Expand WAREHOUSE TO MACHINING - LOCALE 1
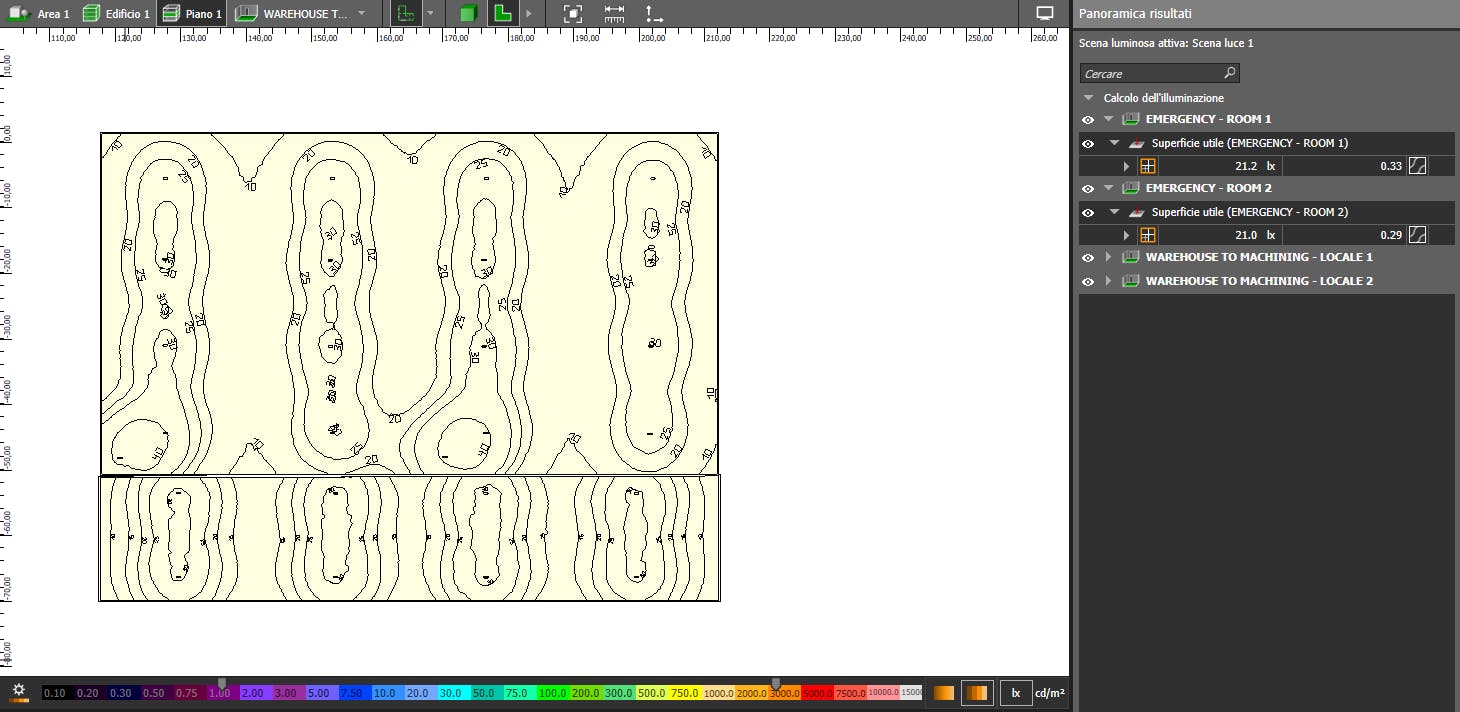 tap(1108, 257)
